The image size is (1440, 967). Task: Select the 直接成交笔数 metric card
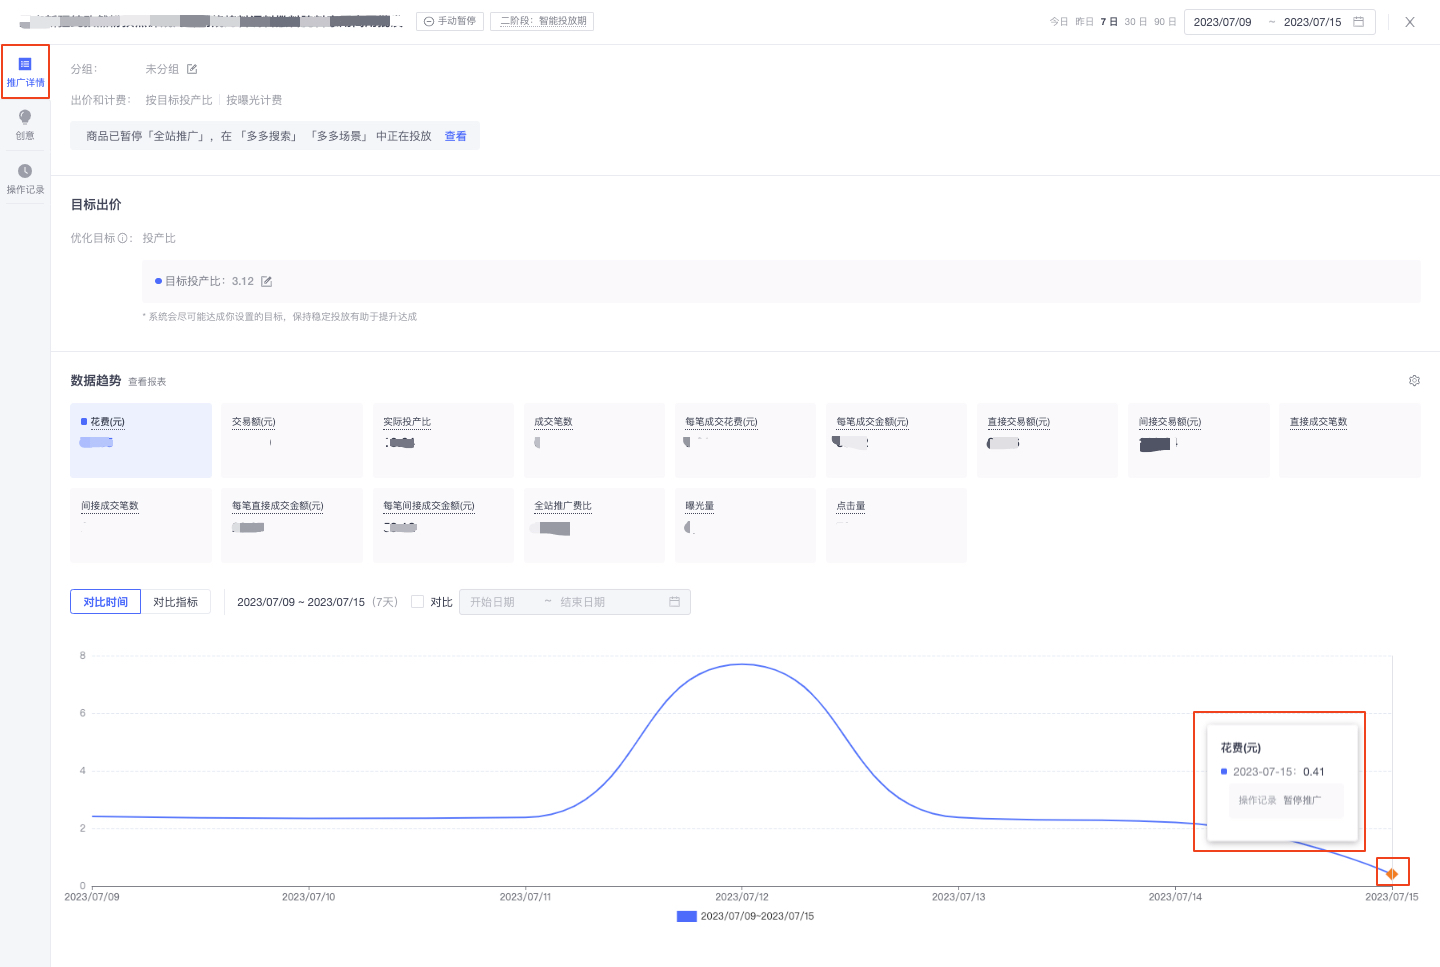[x=1349, y=440]
